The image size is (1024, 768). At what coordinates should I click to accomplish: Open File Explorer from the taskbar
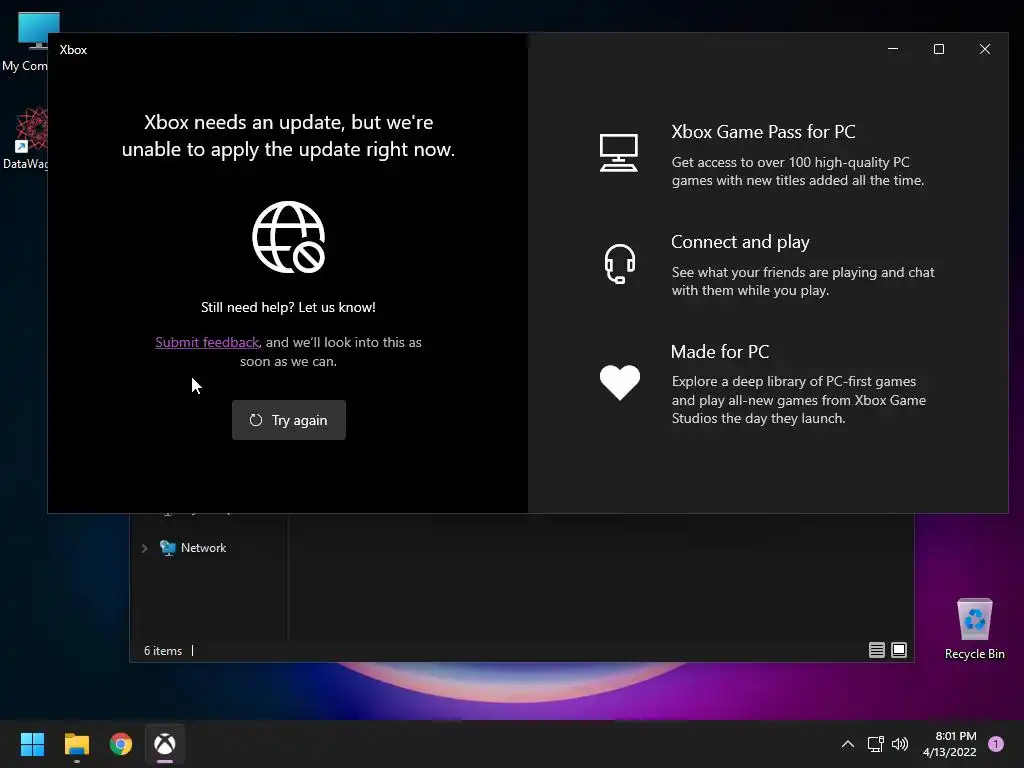coord(76,744)
